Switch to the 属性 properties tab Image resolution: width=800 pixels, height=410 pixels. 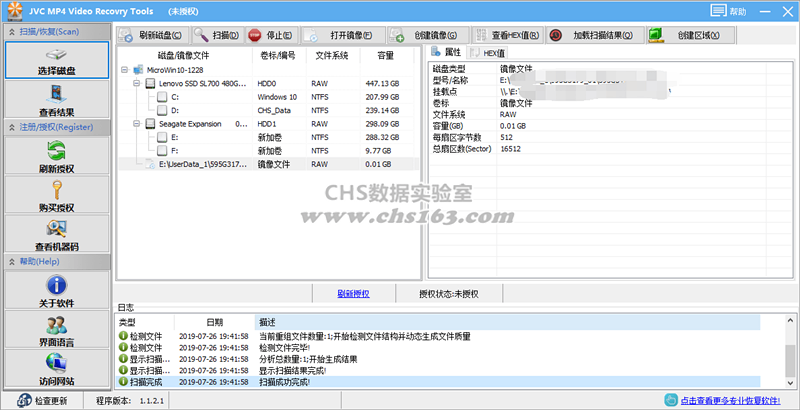point(446,52)
